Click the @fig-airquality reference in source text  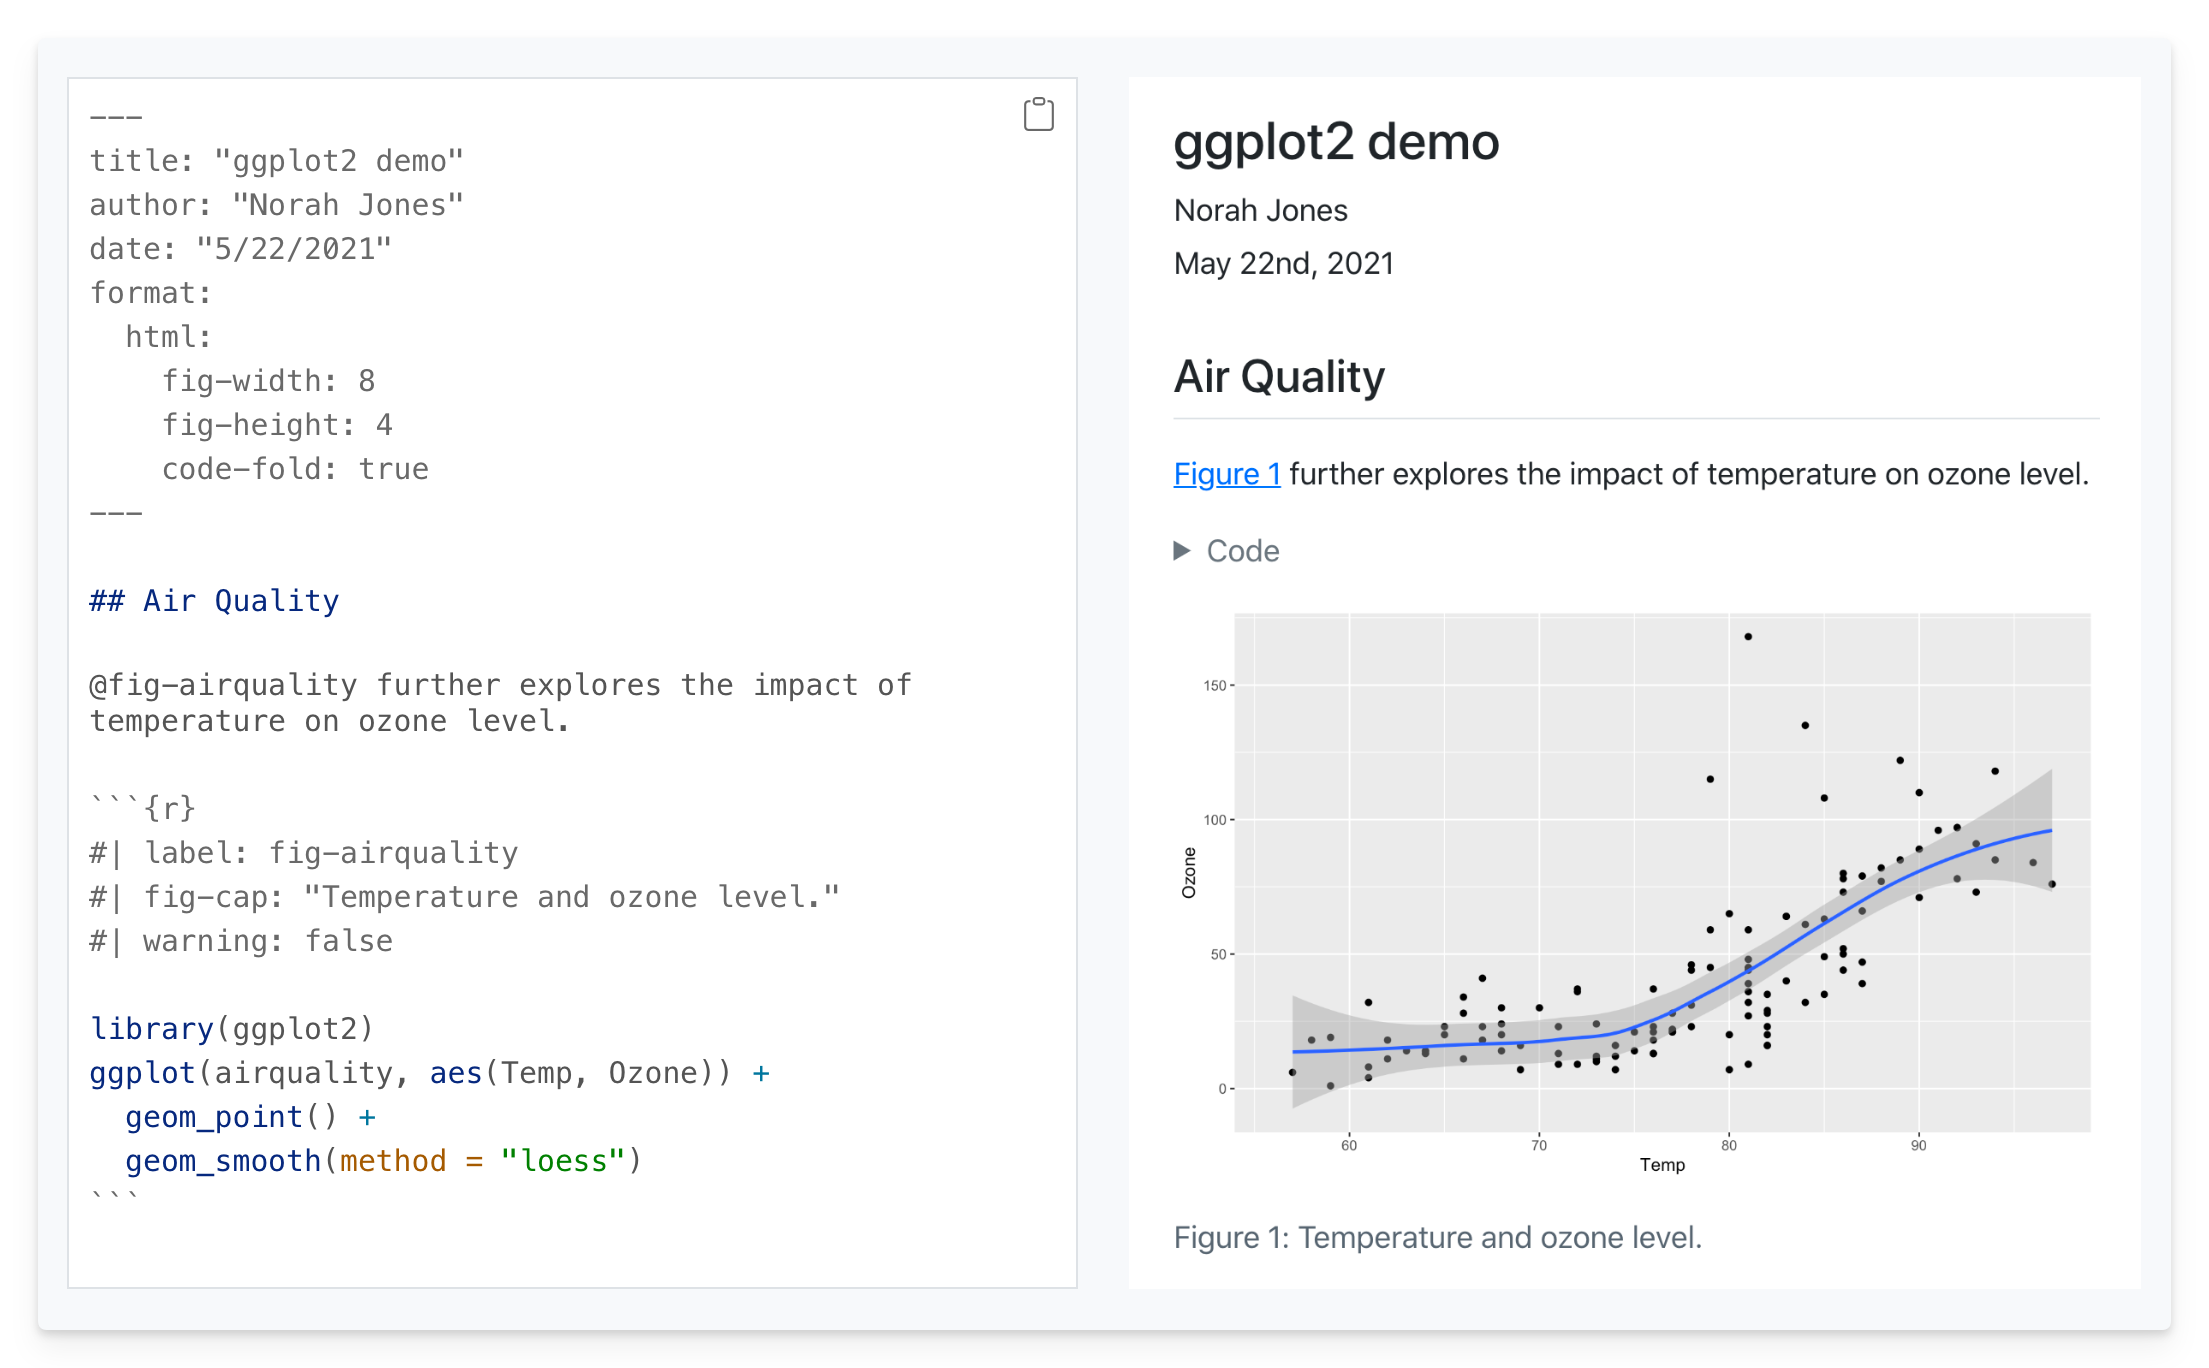(x=223, y=685)
